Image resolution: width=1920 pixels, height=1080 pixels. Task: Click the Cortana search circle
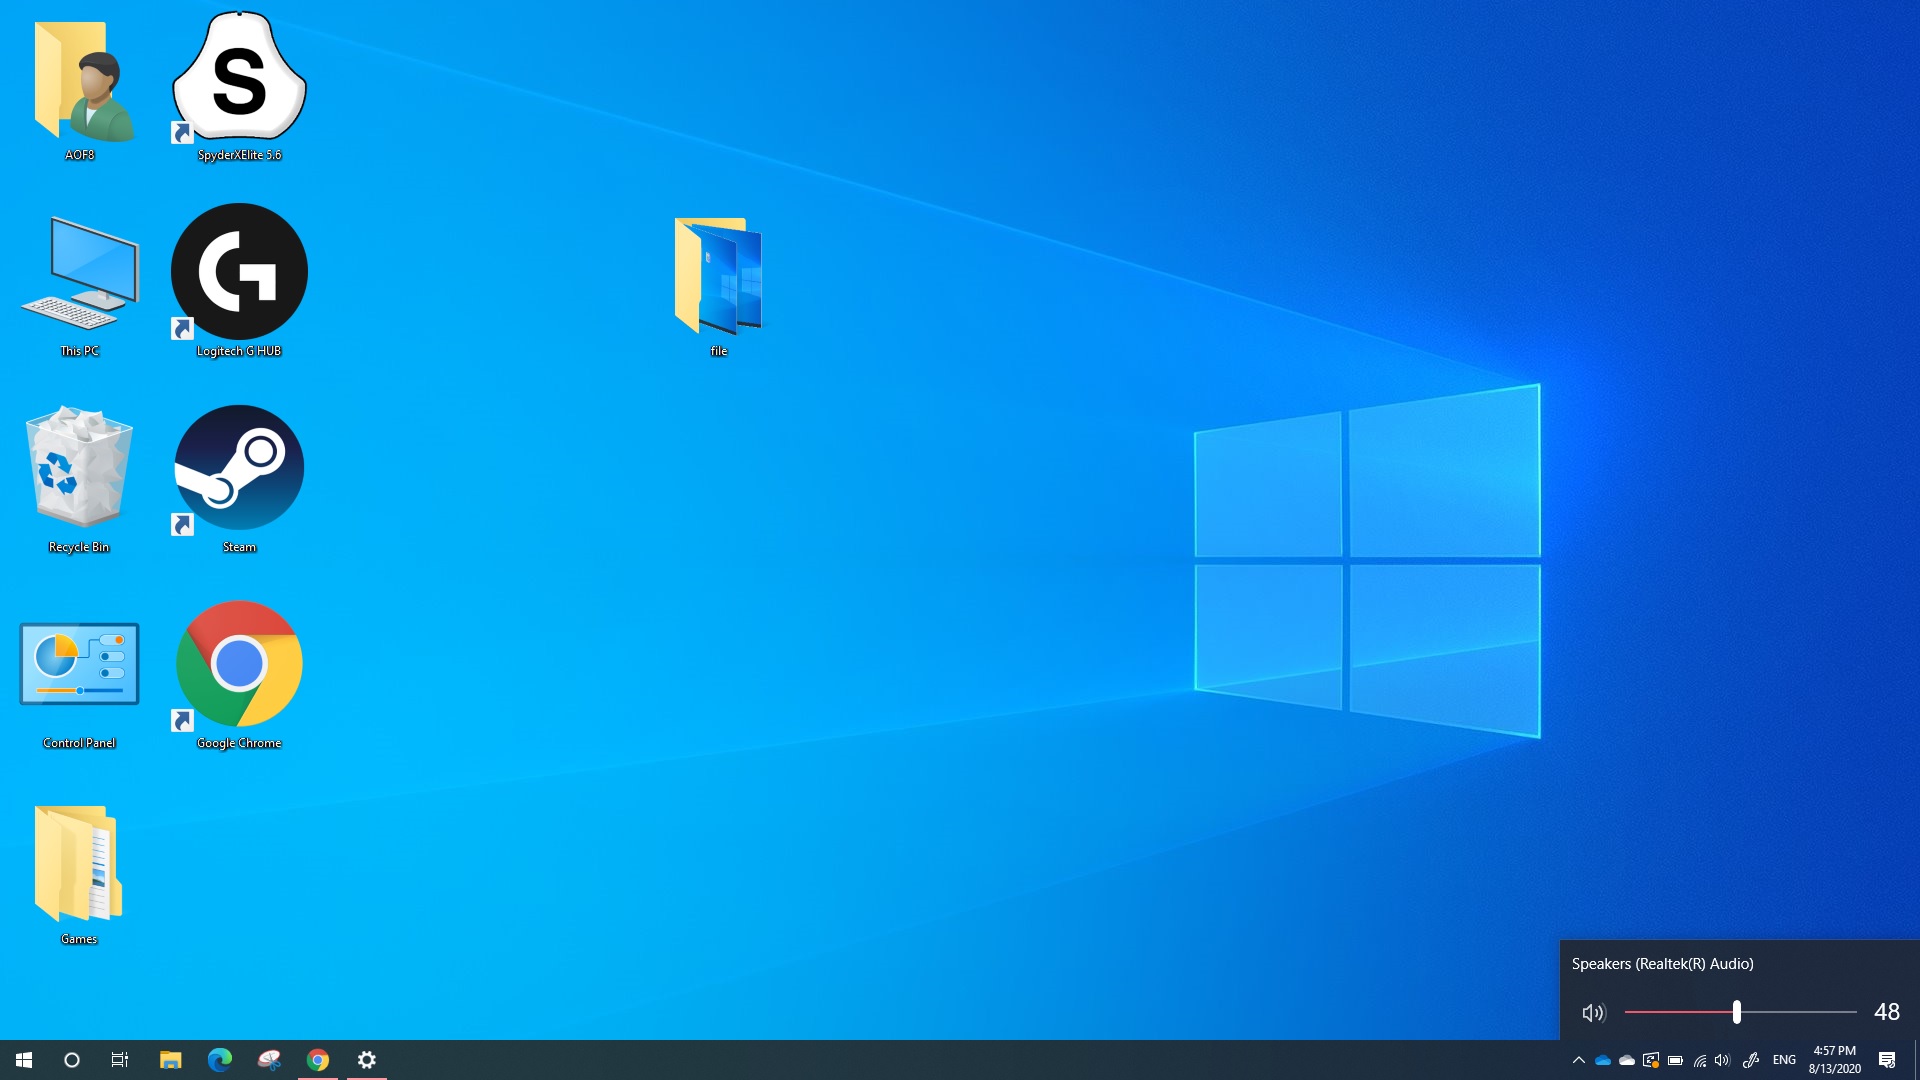[72, 1060]
